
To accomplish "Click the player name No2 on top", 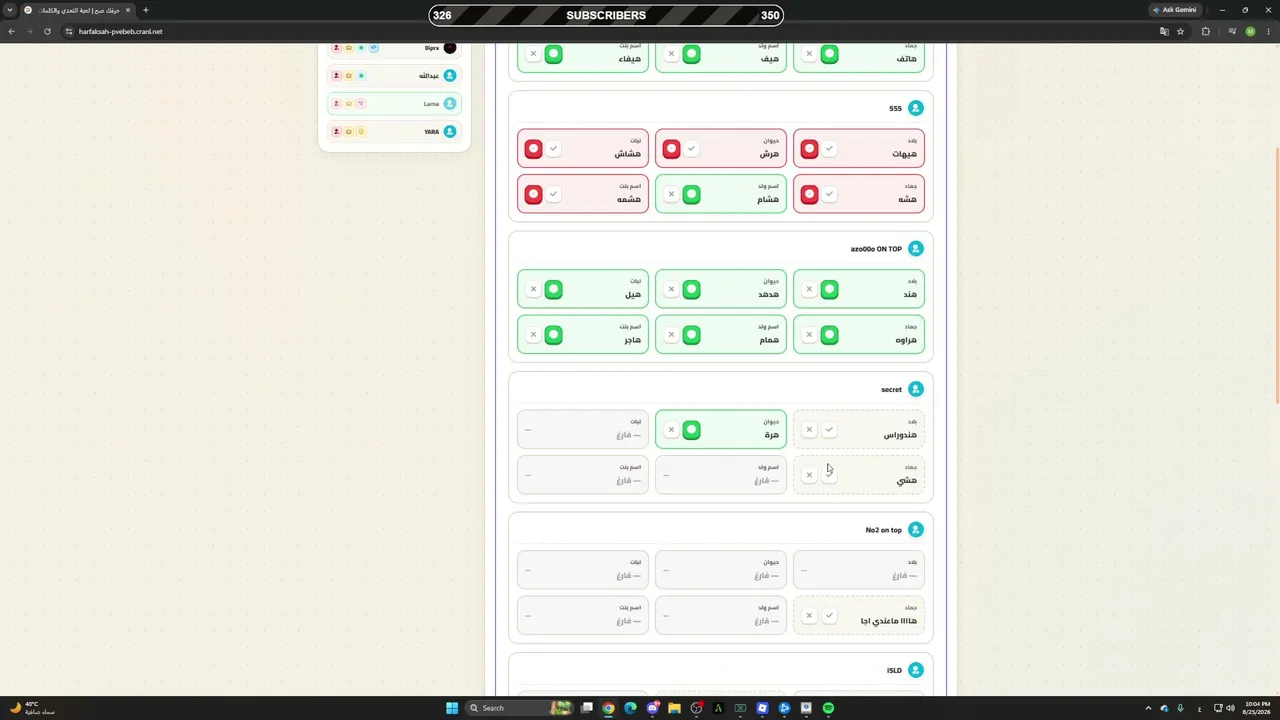I will pos(883,529).
